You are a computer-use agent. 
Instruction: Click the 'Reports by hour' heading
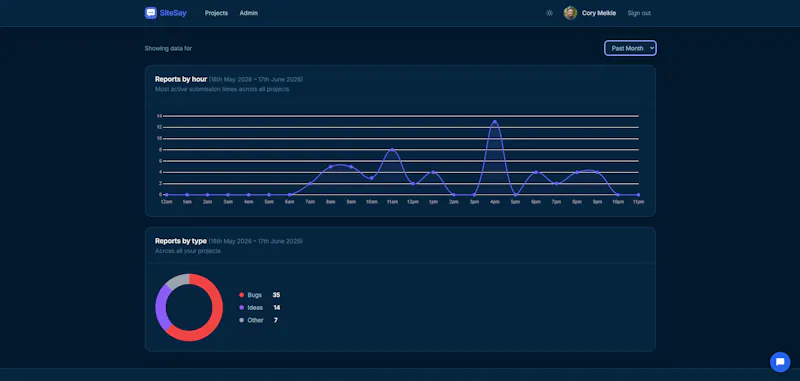pyautogui.click(x=181, y=79)
